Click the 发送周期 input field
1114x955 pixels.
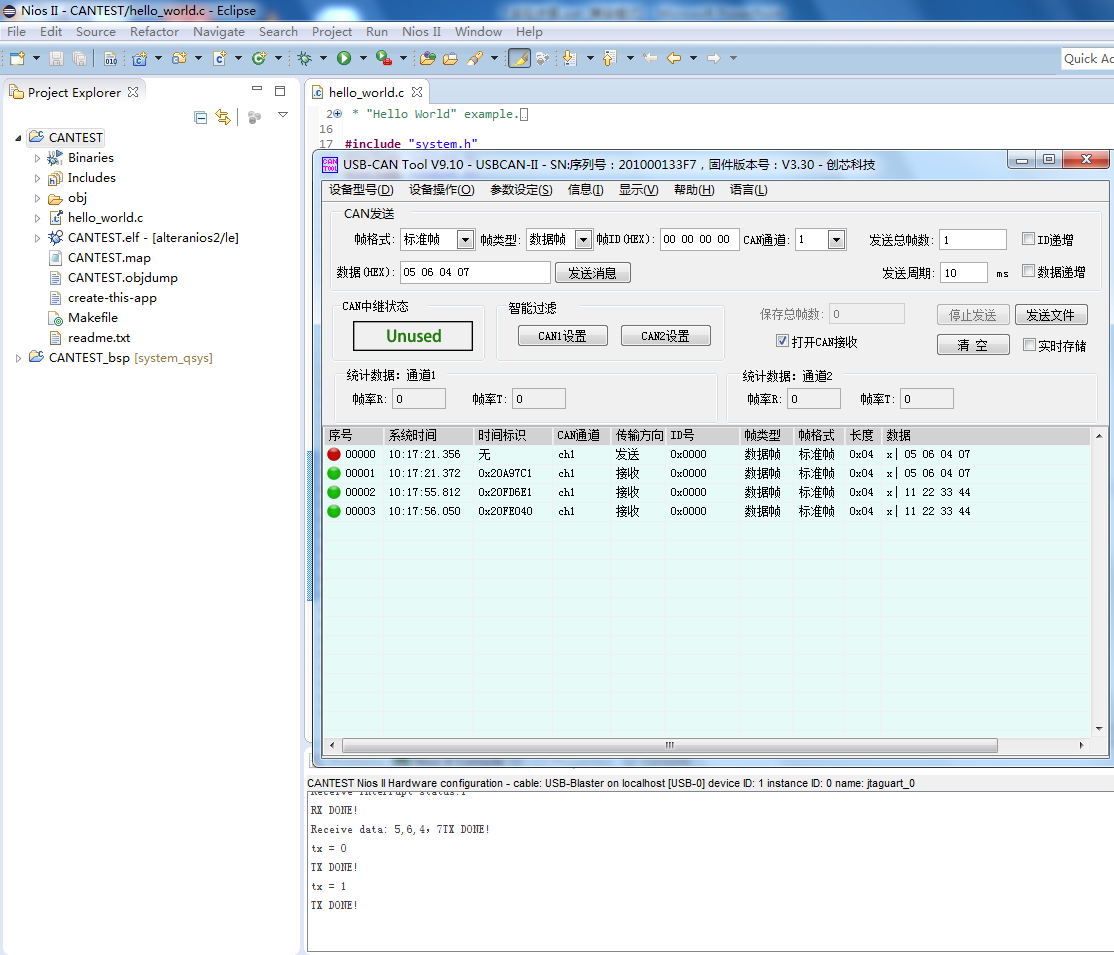(964, 273)
